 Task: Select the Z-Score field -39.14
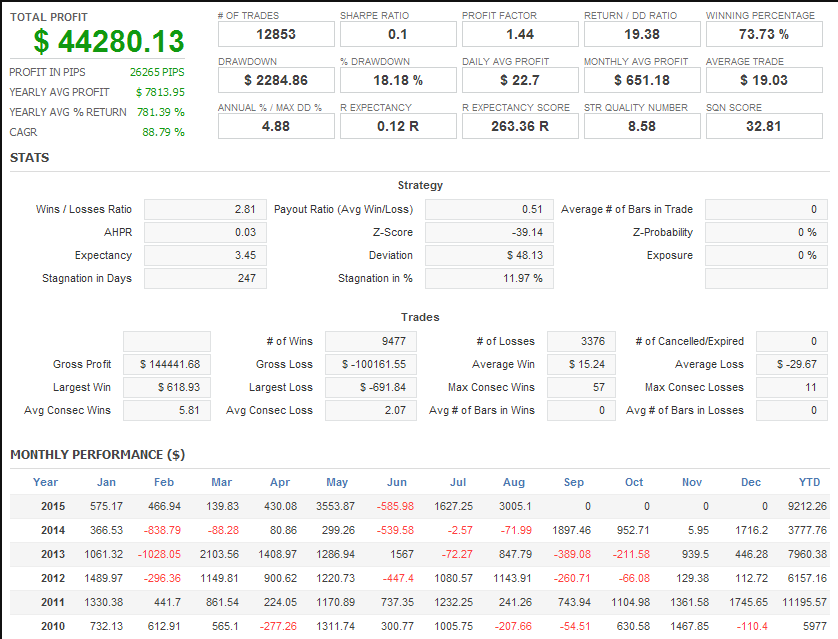pyautogui.click(x=489, y=232)
